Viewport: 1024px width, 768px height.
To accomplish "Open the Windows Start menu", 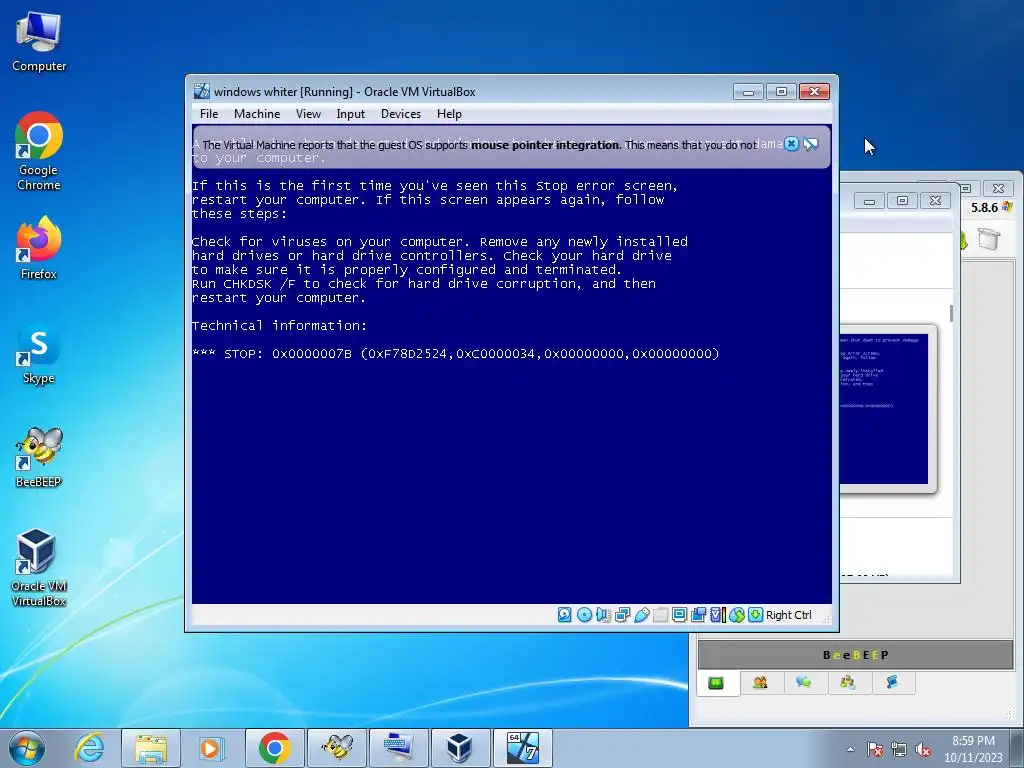I will [x=27, y=748].
